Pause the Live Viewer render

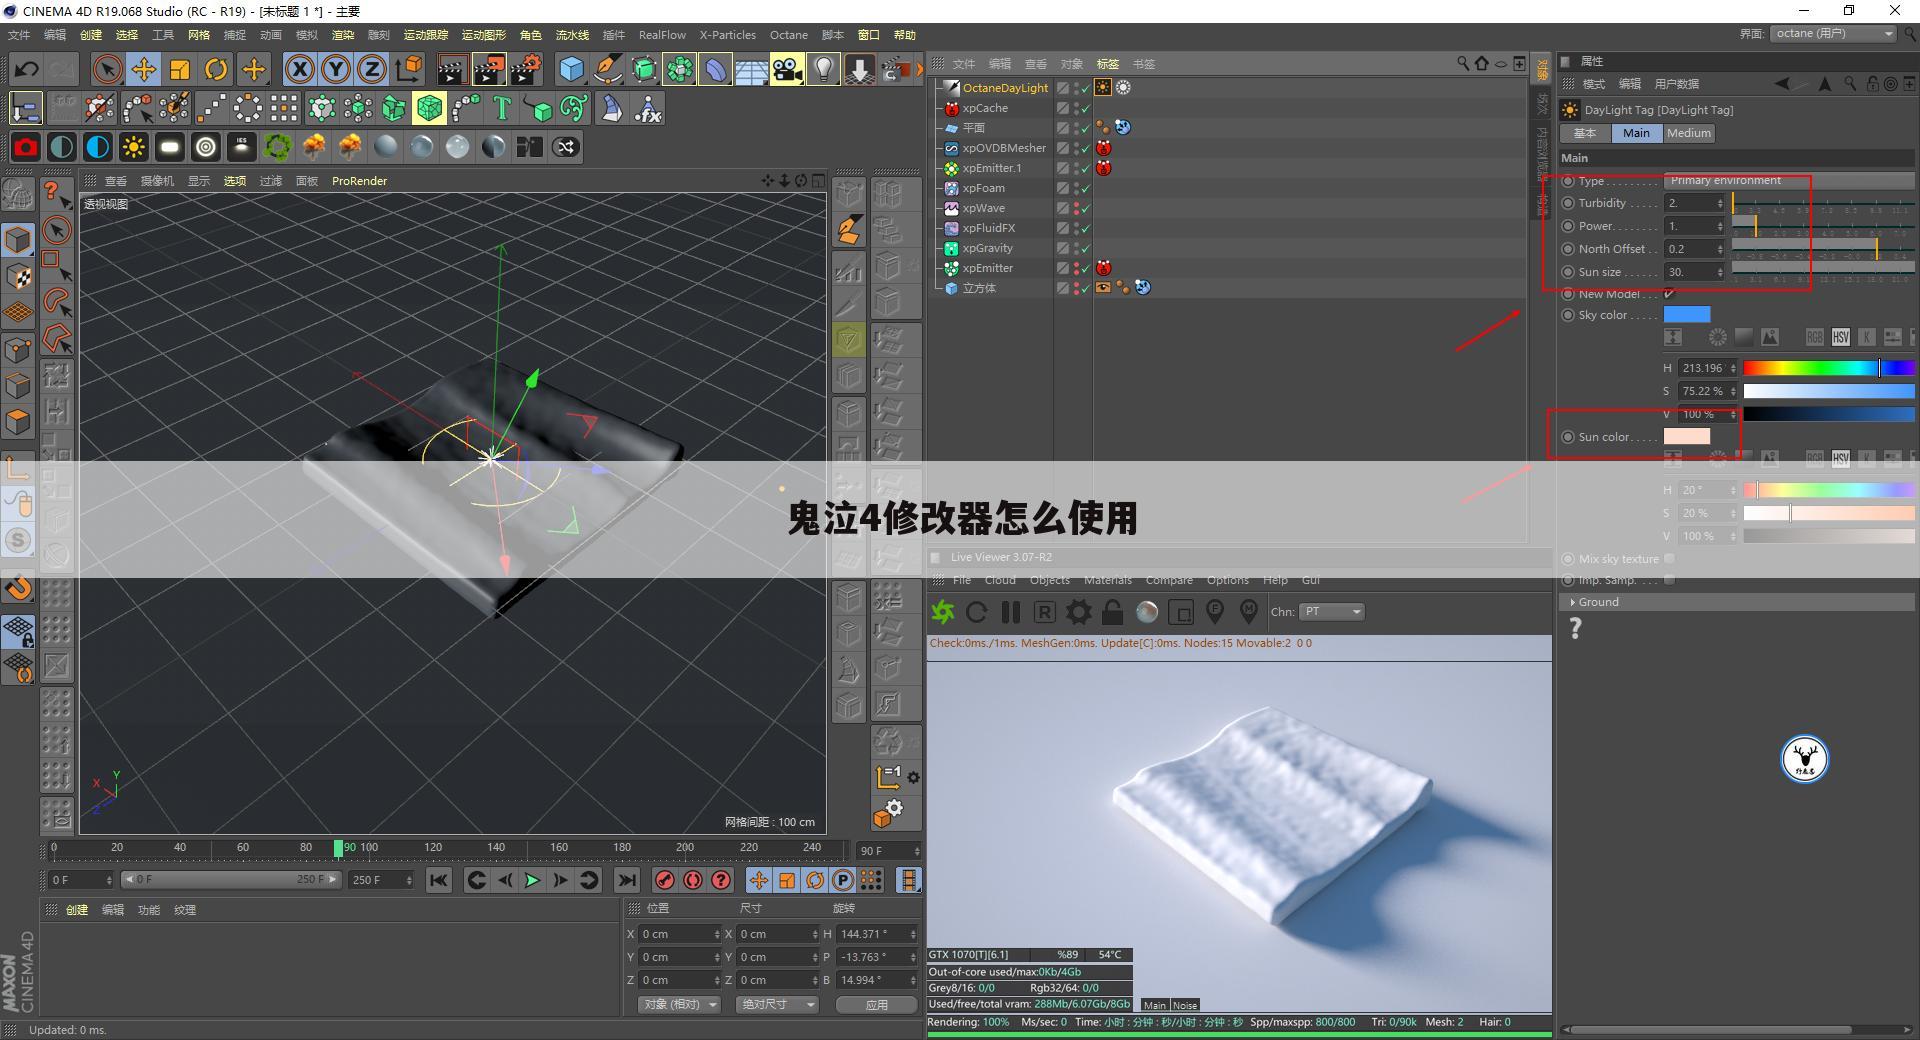click(x=1011, y=611)
